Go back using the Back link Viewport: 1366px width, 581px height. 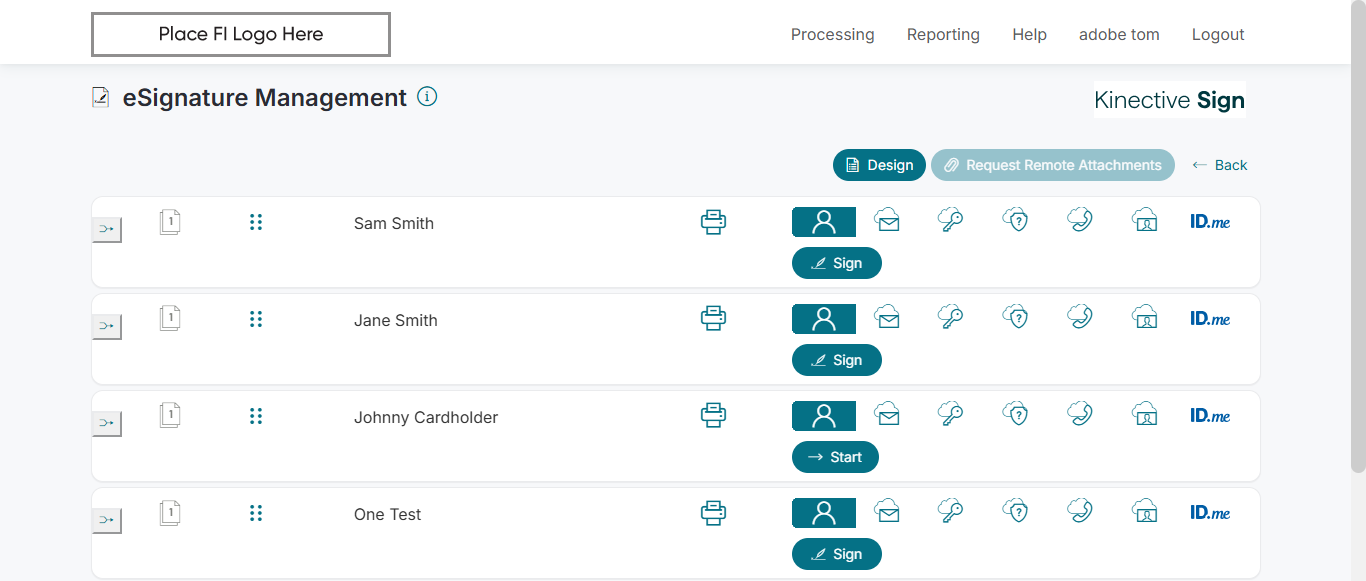pyautogui.click(x=1220, y=165)
